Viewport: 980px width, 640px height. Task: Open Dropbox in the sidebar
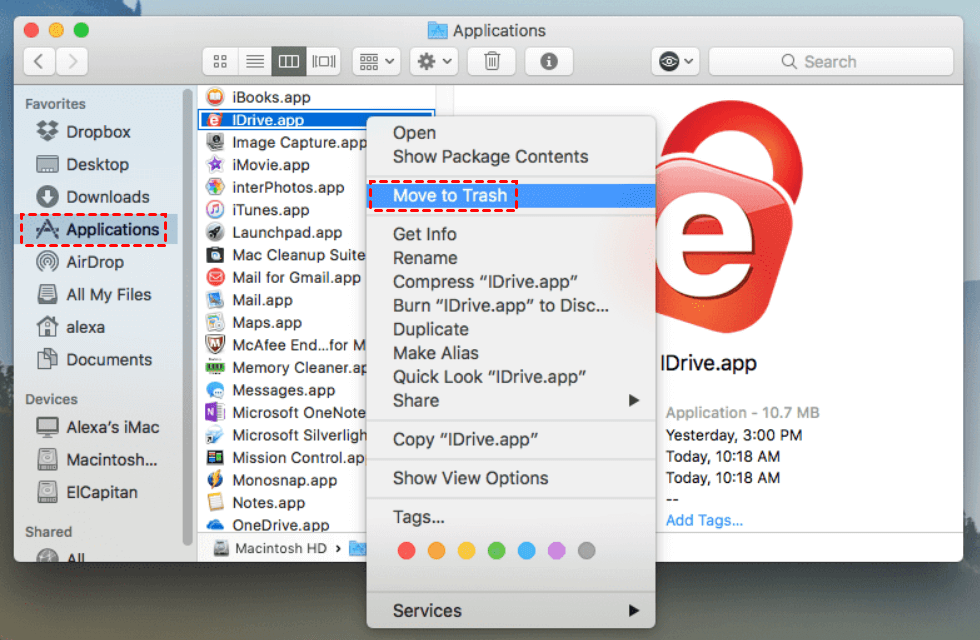click(98, 132)
